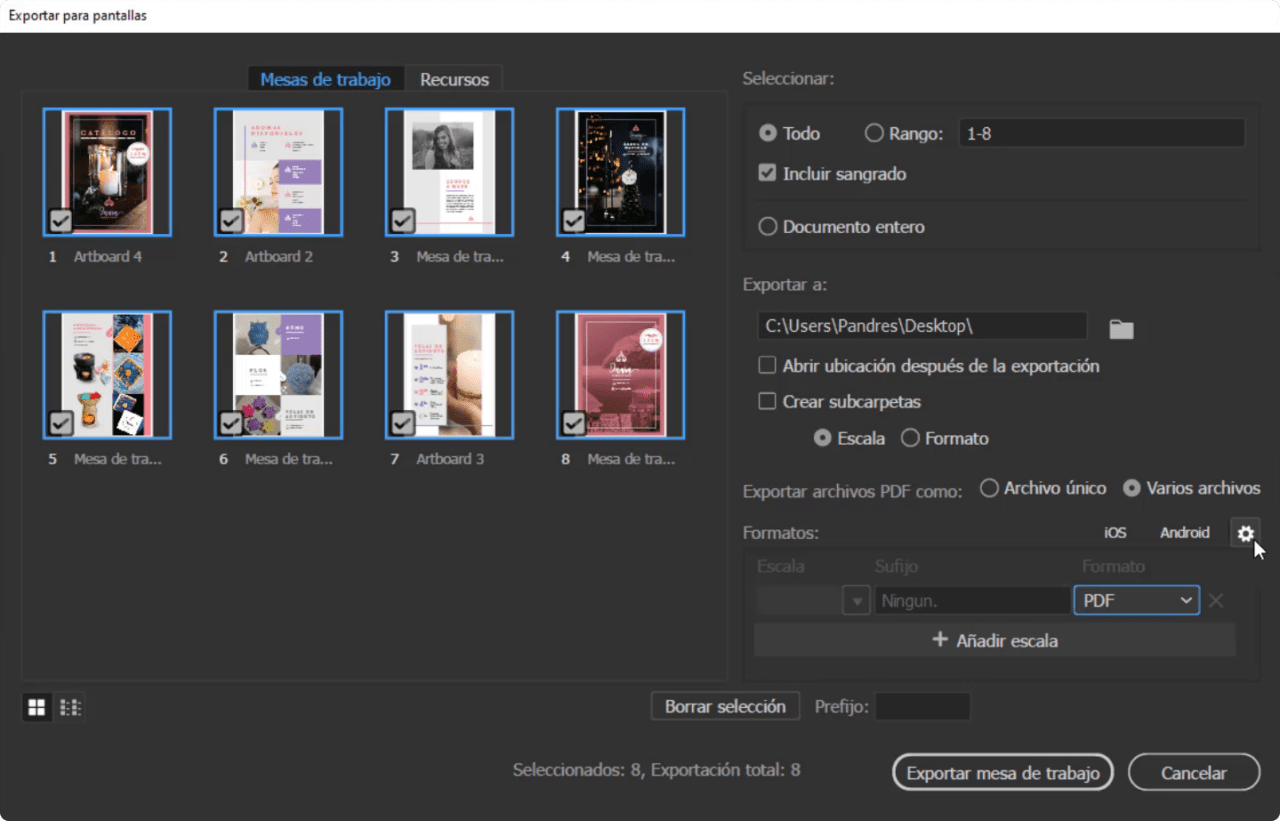Click the Añadir escala button
Screen dimensions: 1280x821
(x=995, y=640)
